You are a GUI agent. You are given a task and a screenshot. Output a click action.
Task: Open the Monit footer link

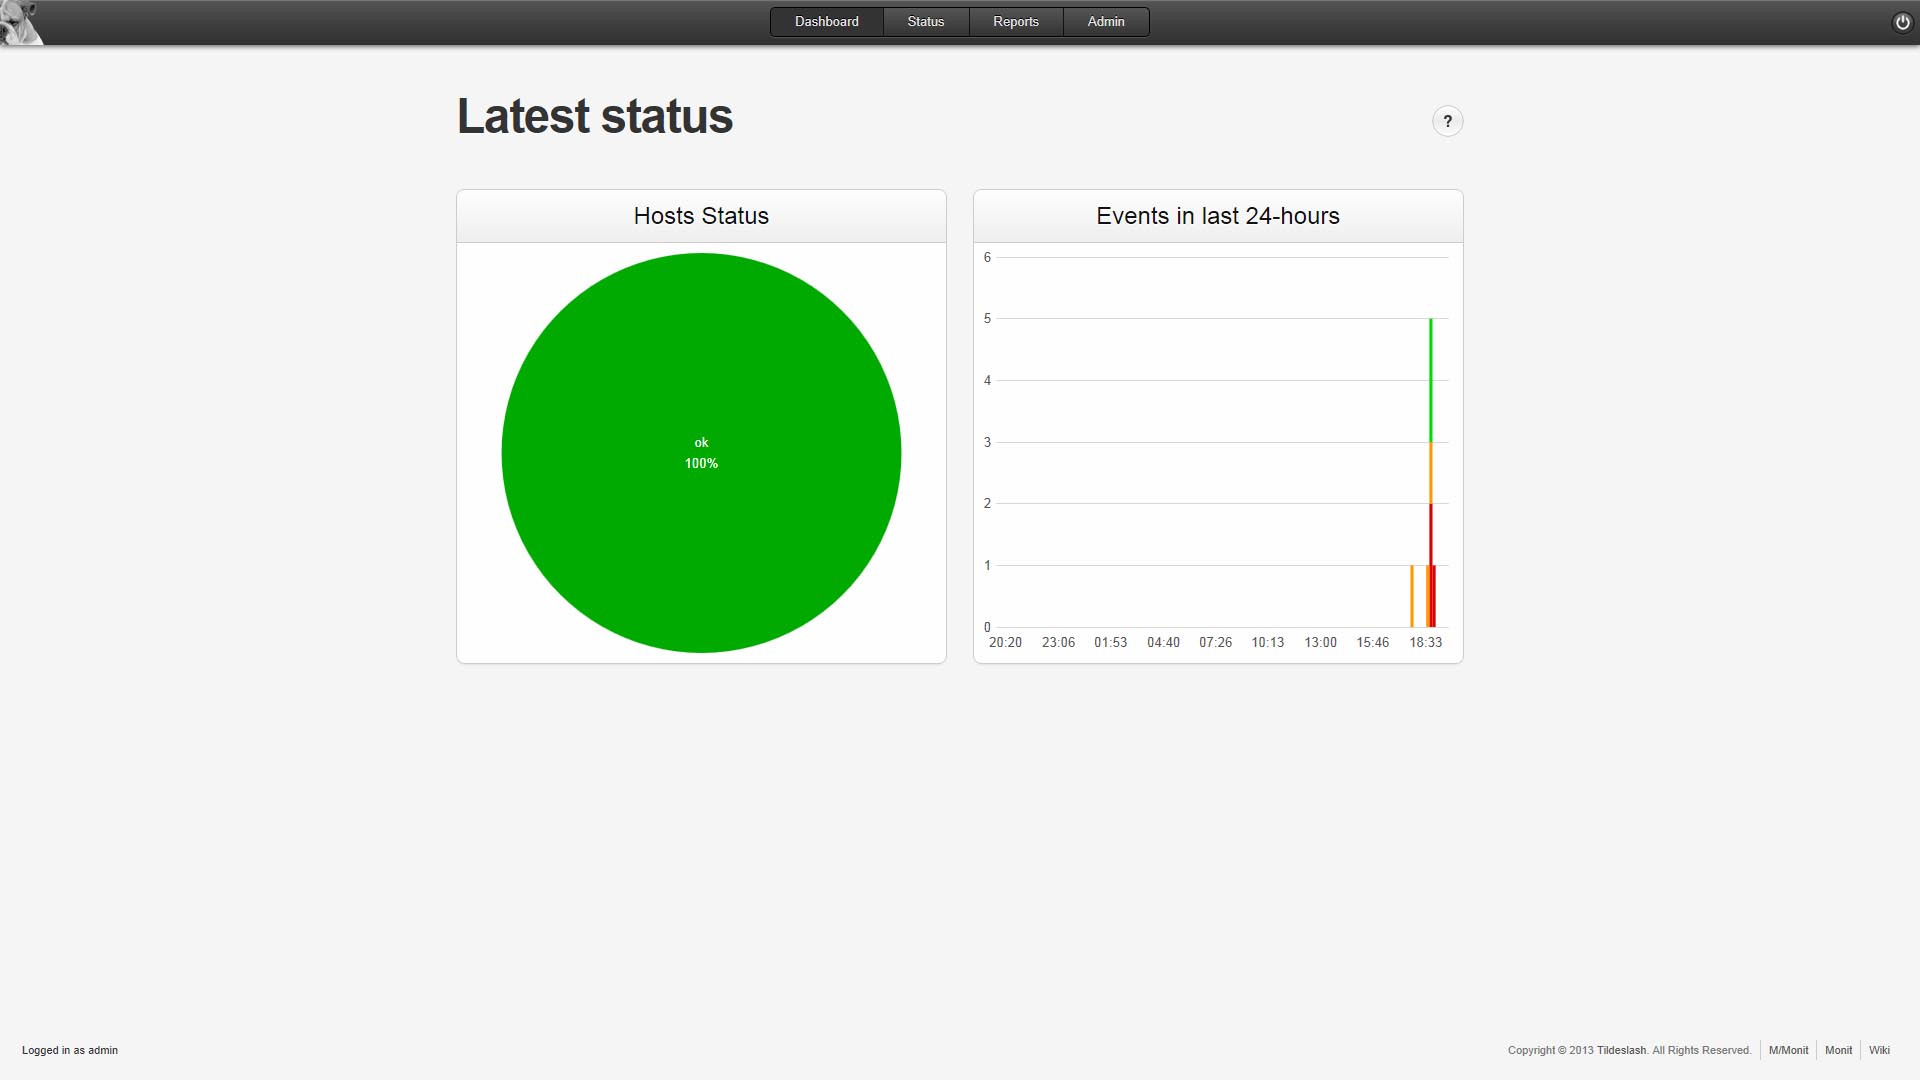pos(1838,1050)
